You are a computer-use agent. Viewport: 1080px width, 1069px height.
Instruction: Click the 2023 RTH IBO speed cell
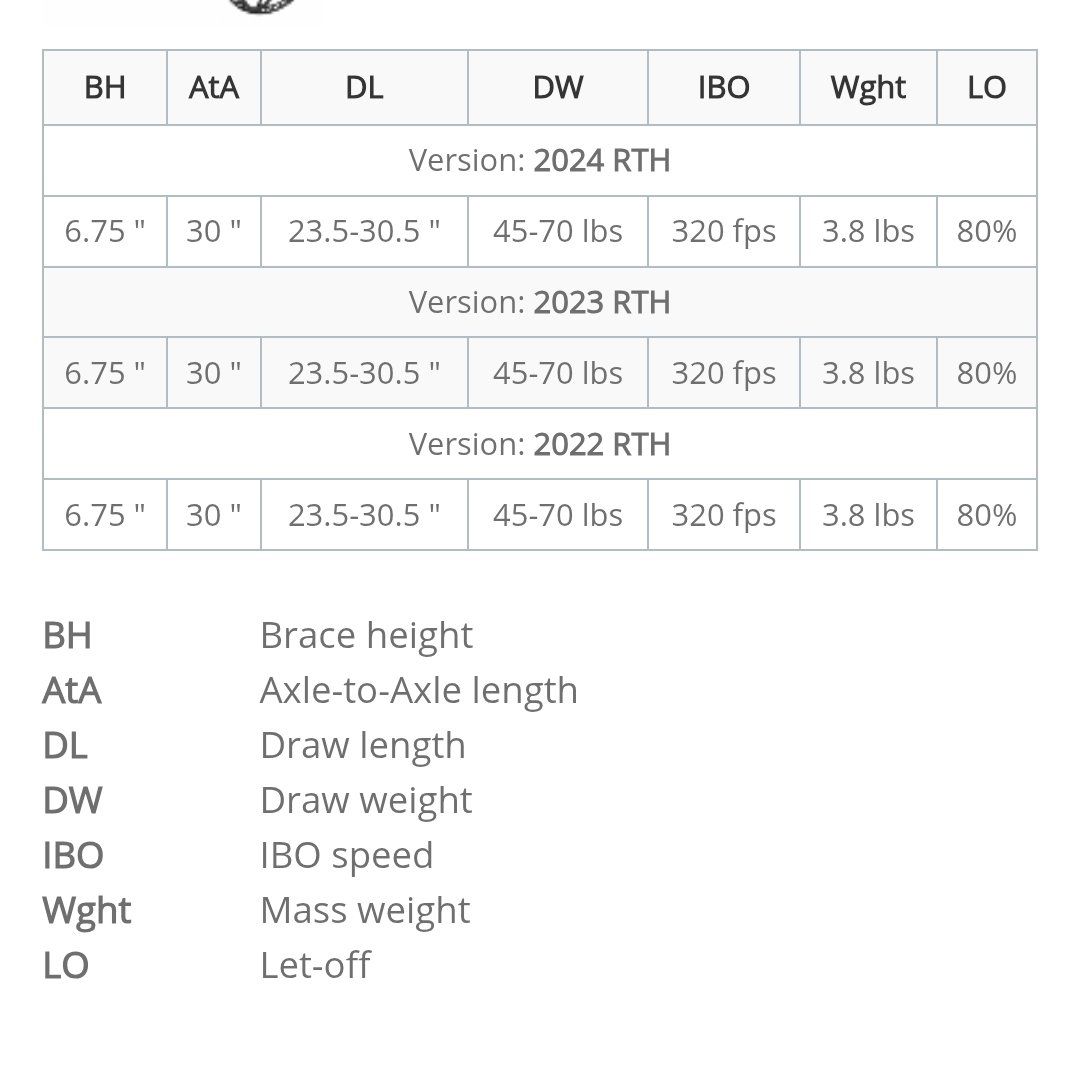(724, 373)
